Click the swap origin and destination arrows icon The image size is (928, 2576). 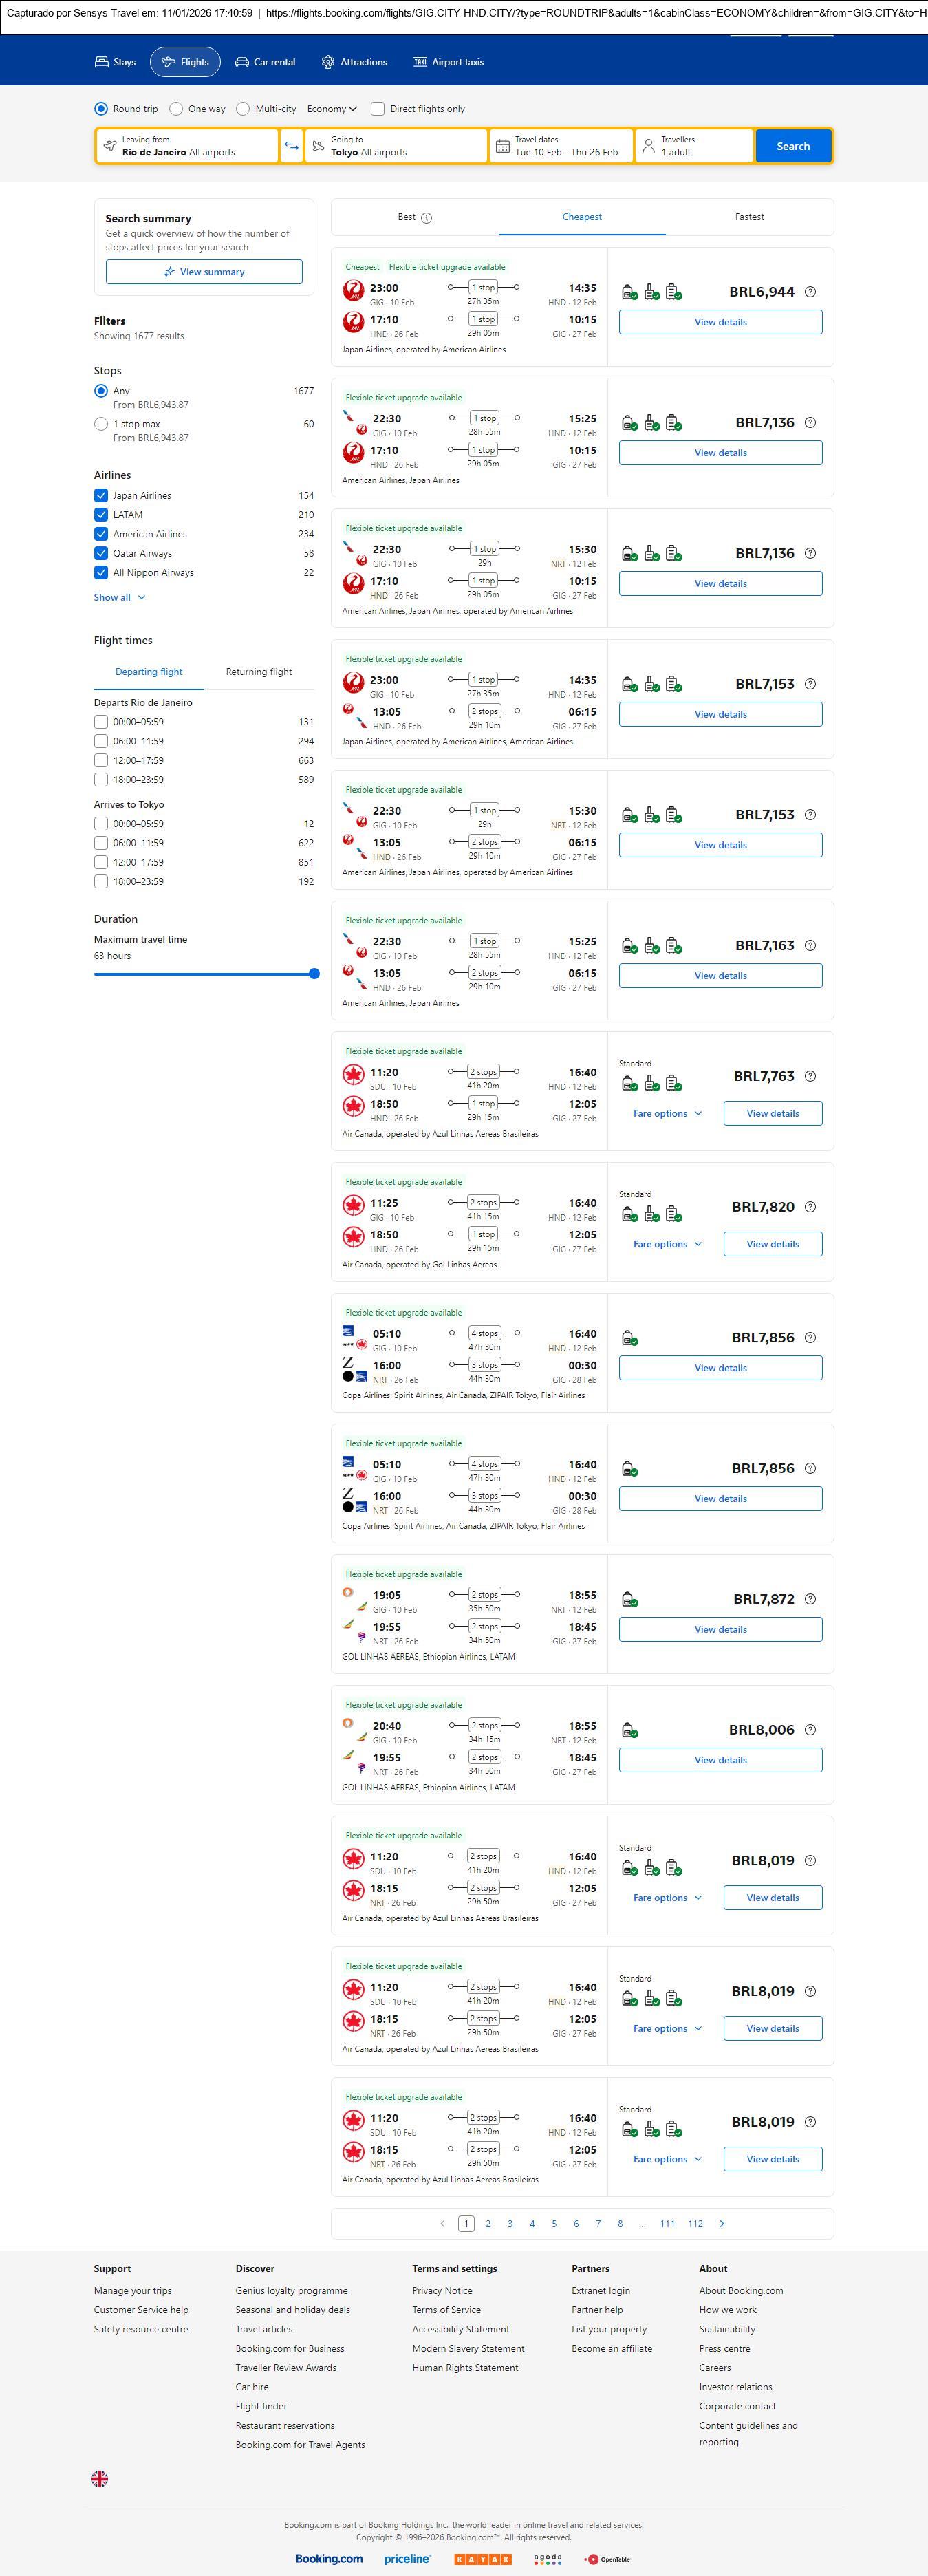[x=291, y=146]
